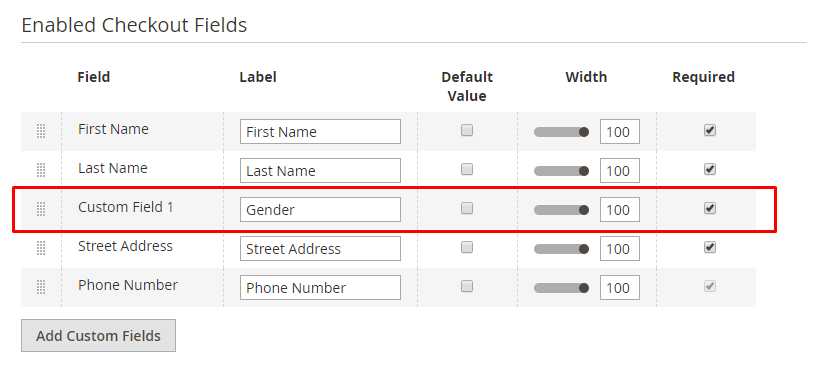Click the drag handle icon for Last Name

click(x=41, y=170)
